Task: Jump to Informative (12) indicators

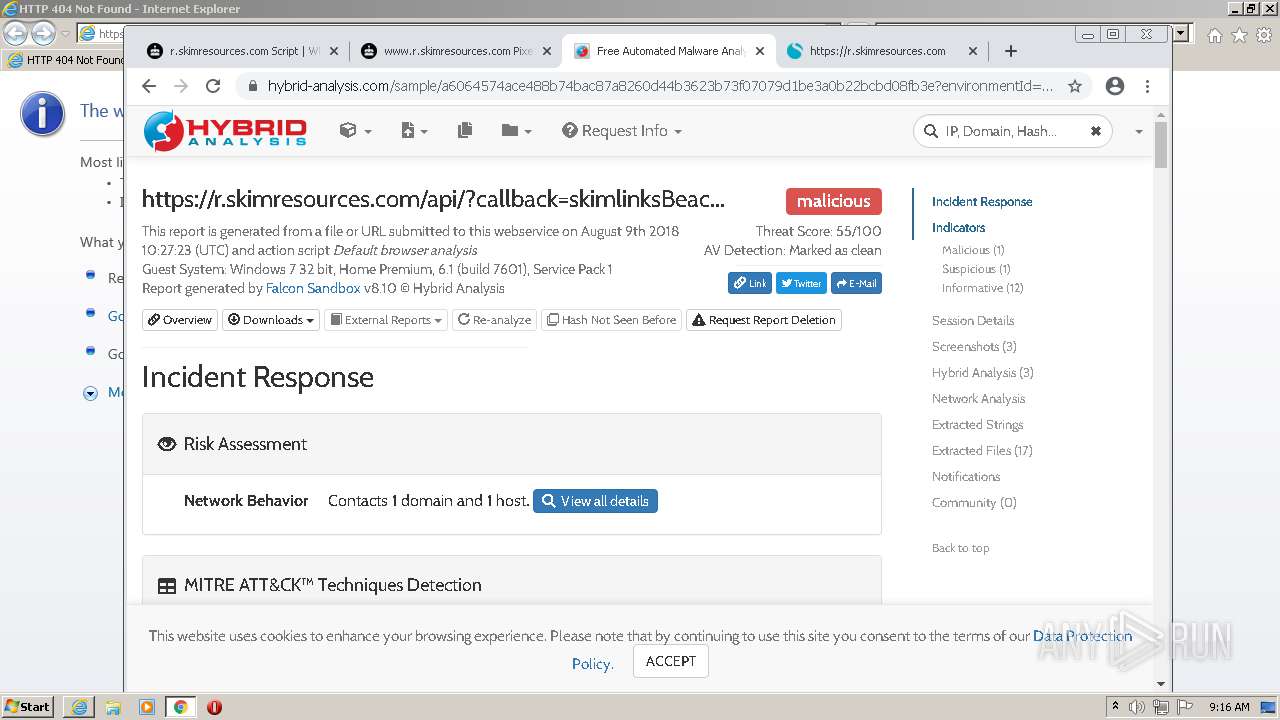Action: 982,288
